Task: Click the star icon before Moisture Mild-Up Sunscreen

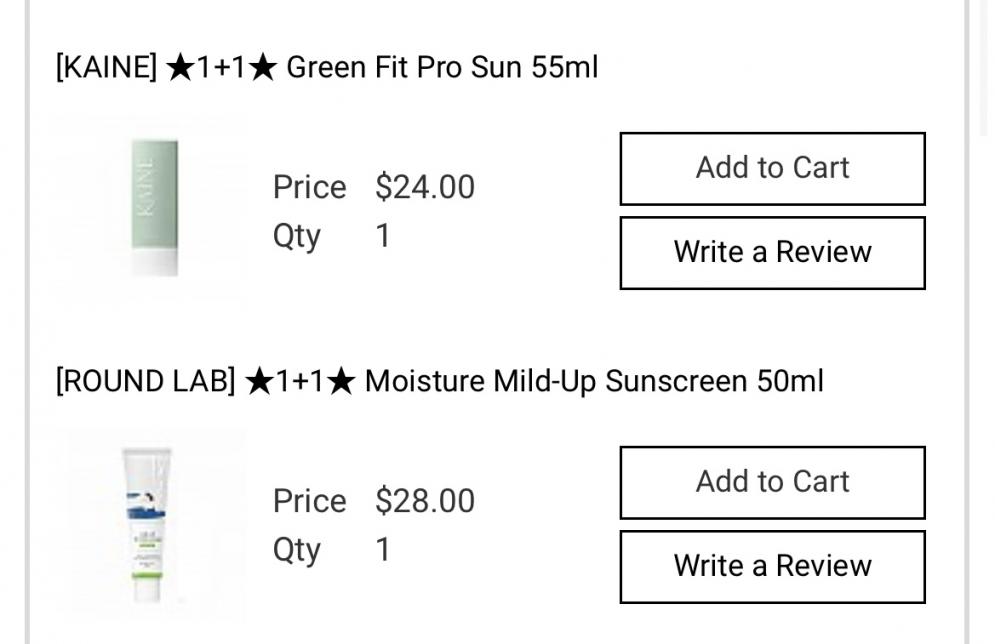Action: tap(341, 382)
